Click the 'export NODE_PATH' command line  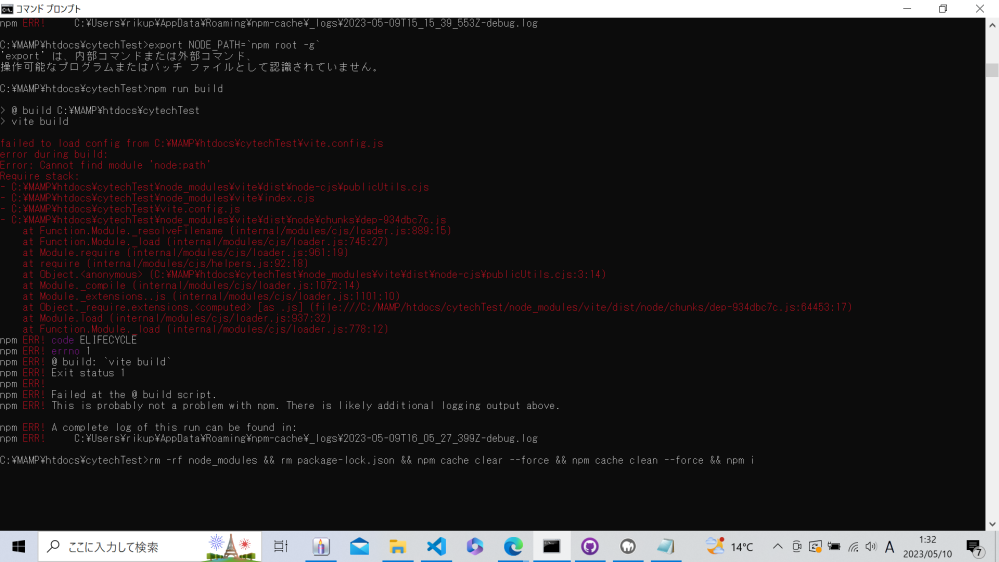160,45
